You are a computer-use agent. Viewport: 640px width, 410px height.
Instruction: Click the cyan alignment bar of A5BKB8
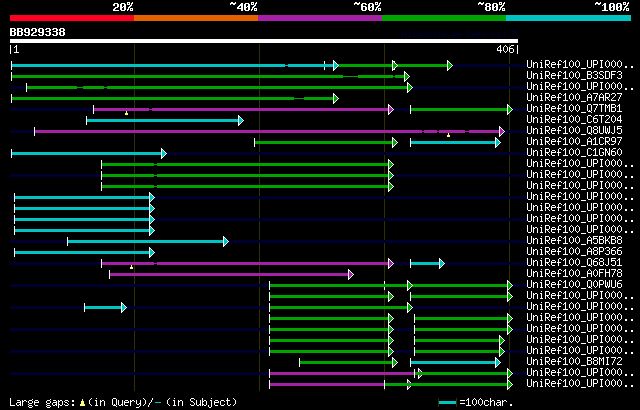click(146, 242)
